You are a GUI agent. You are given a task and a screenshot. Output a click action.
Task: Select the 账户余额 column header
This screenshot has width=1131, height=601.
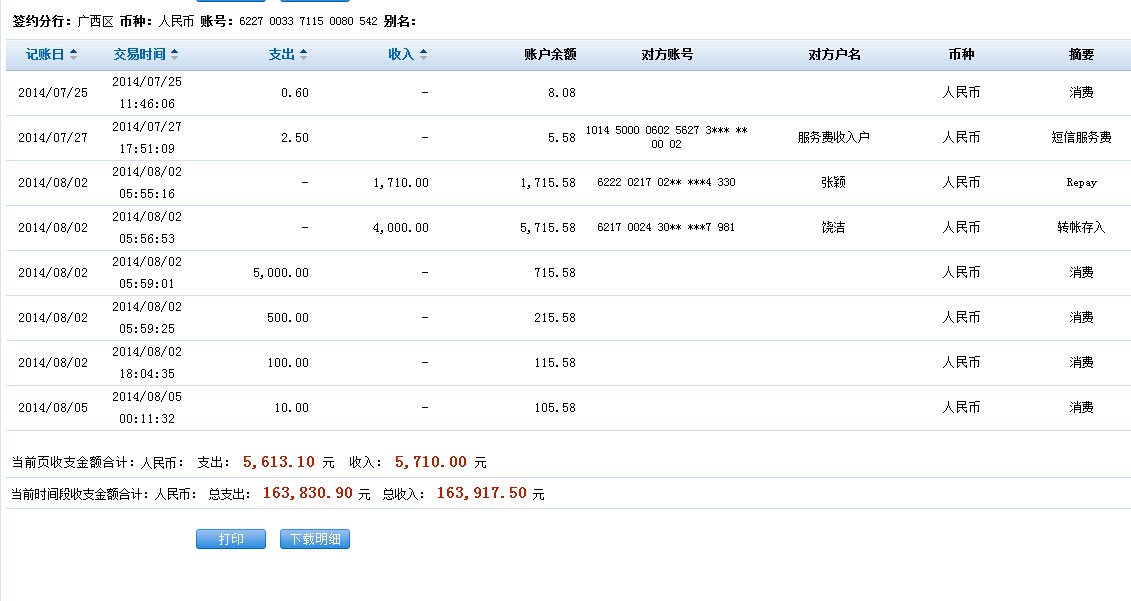click(x=550, y=55)
